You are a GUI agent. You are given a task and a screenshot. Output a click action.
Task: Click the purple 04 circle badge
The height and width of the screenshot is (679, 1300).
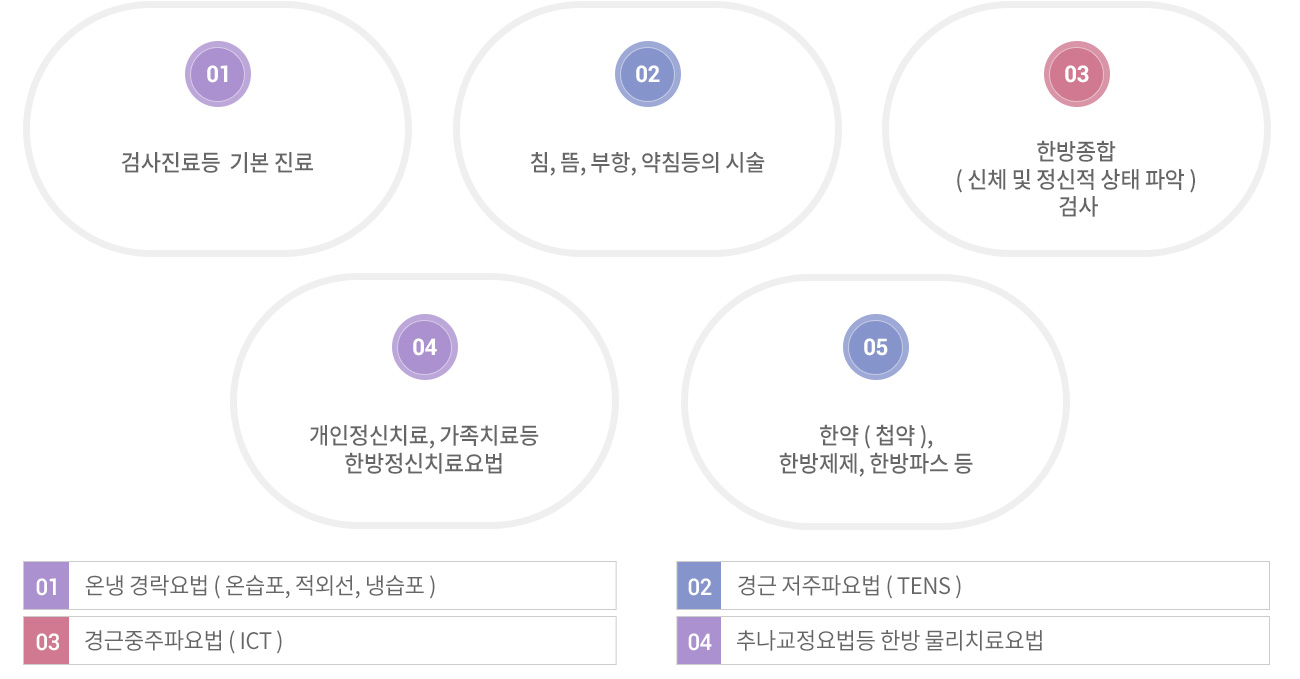(x=425, y=347)
